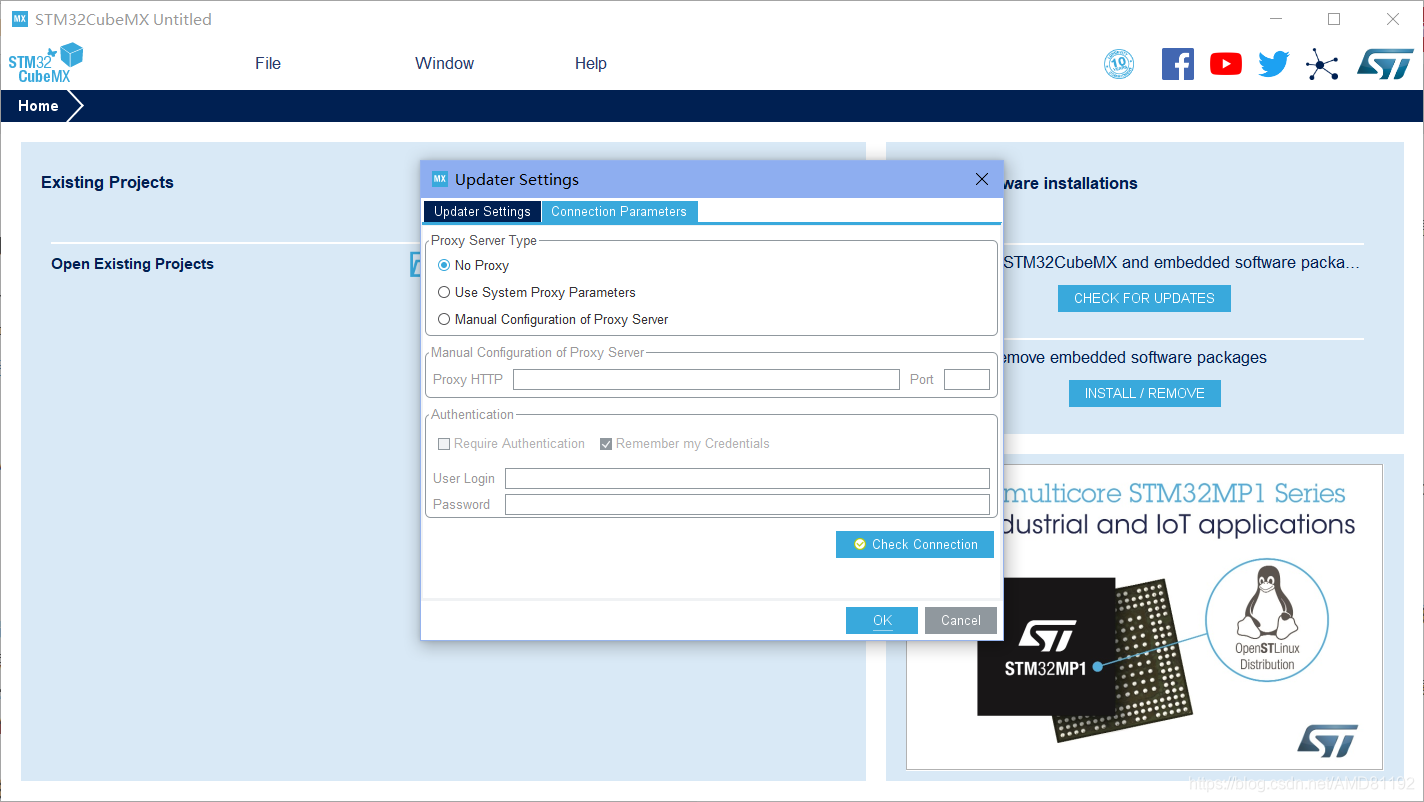Click the Open Existing Projects label

(132, 264)
